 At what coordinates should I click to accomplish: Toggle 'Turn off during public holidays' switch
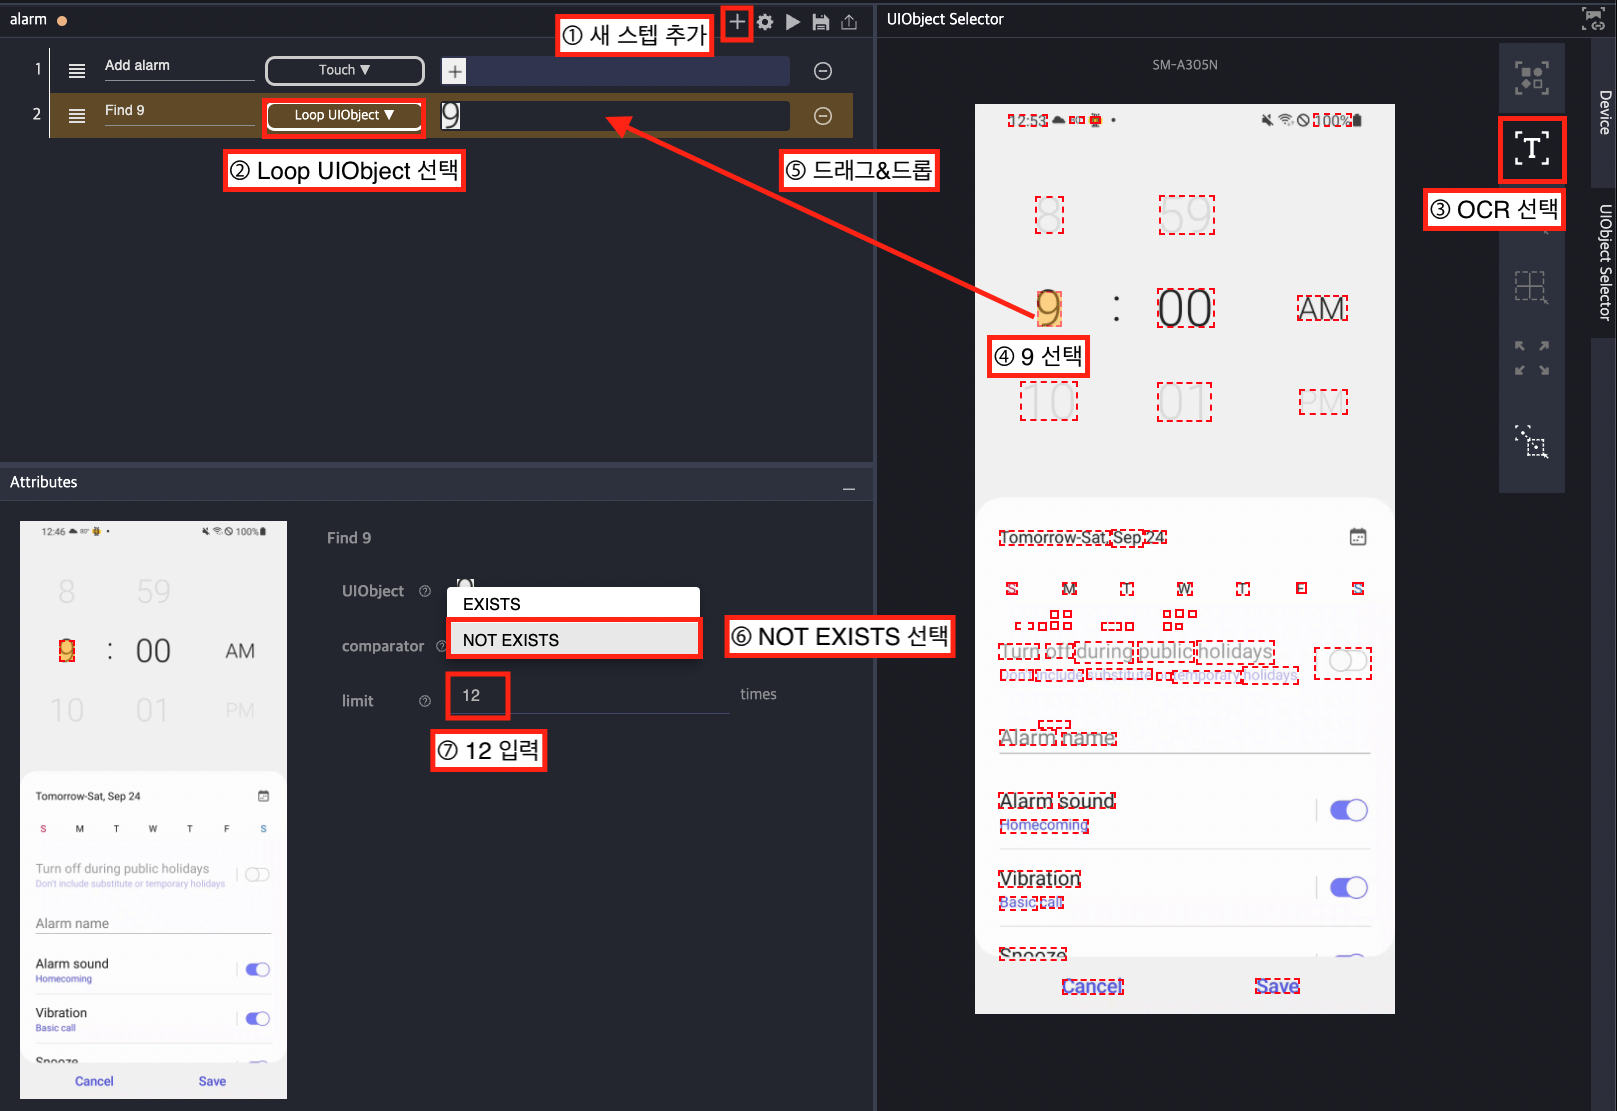click(x=1342, y=662)
